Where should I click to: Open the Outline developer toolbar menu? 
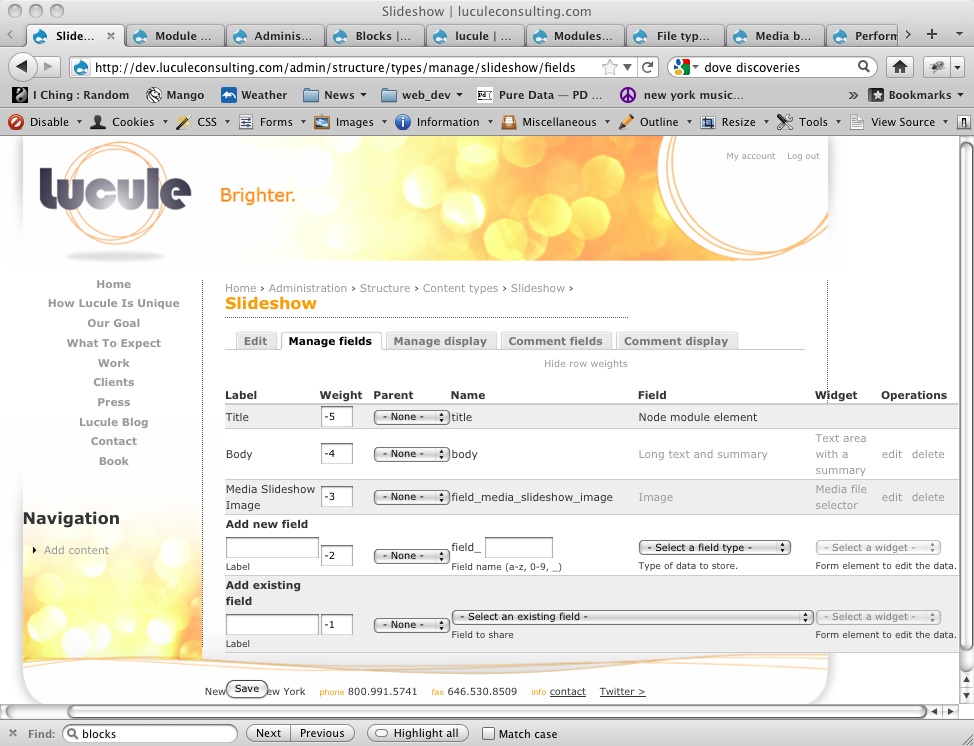click(x=655, y=122)
